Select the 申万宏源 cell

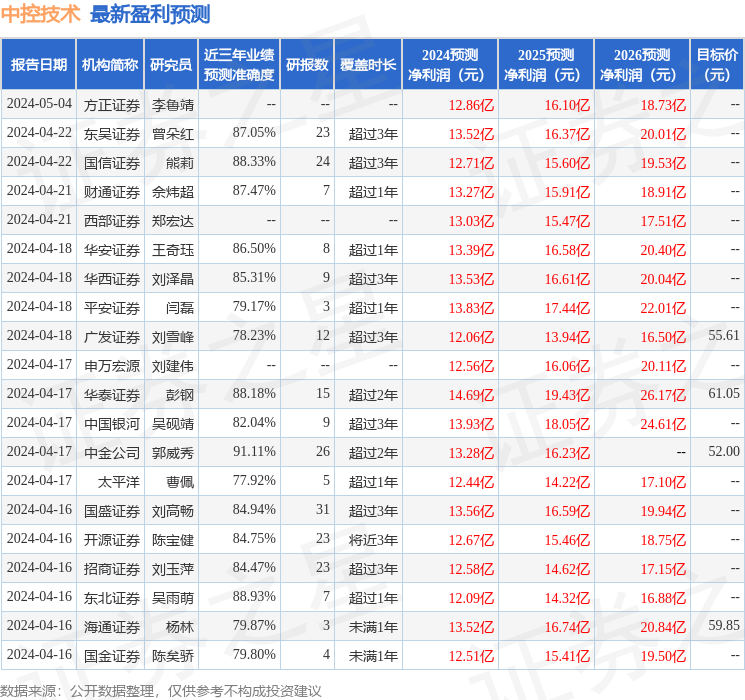click(x=112, y=366)
